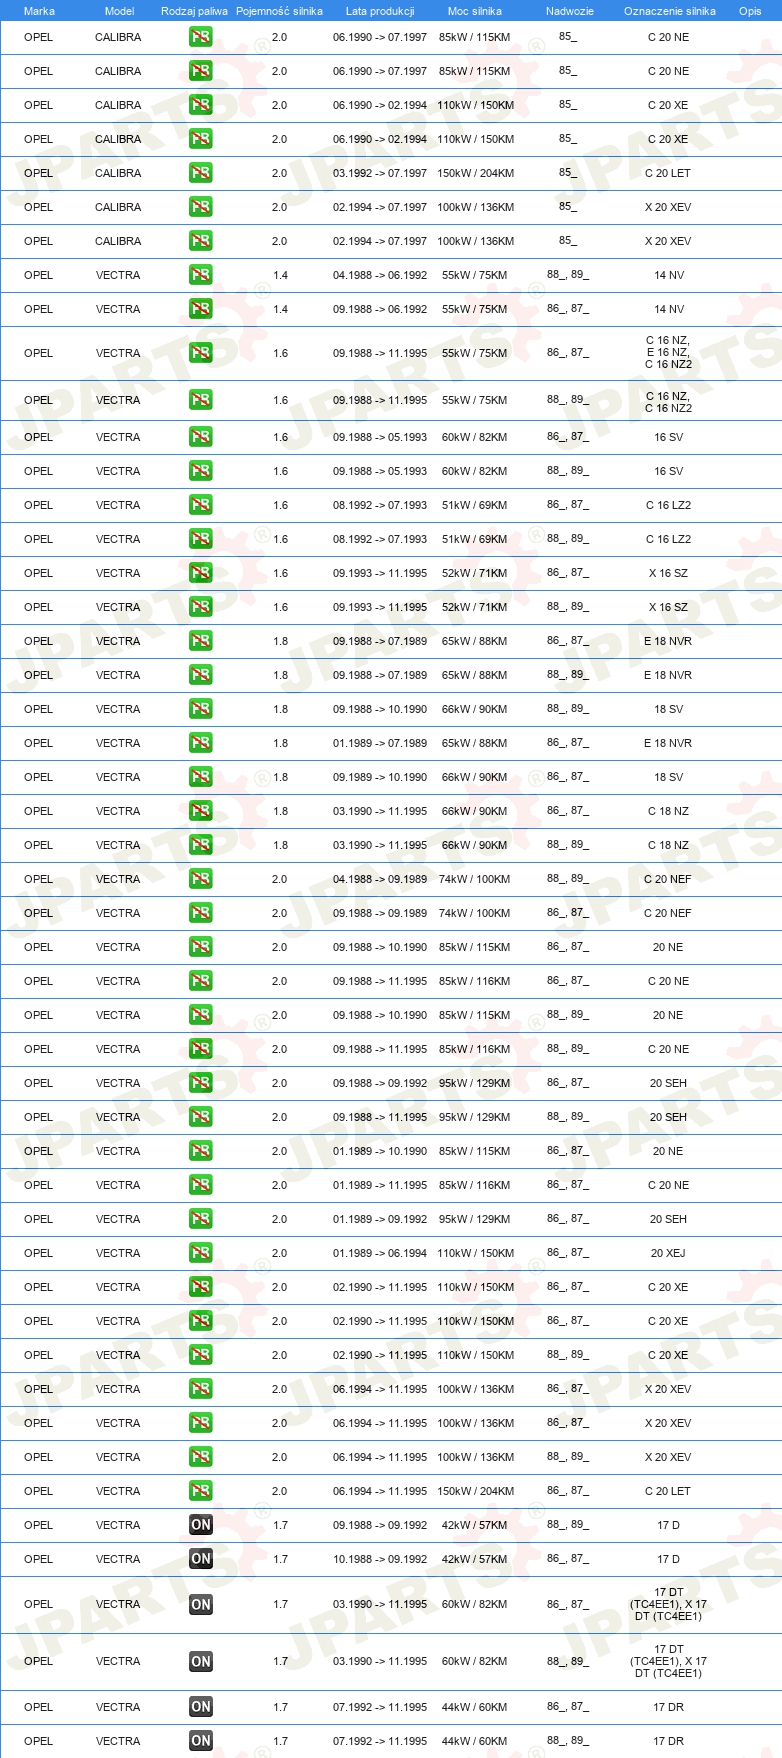Click engine code 'C 16 LZ2' in the 88_, 89_ row
This screenshot has height=1758, width=782.
tap(668, 539)
